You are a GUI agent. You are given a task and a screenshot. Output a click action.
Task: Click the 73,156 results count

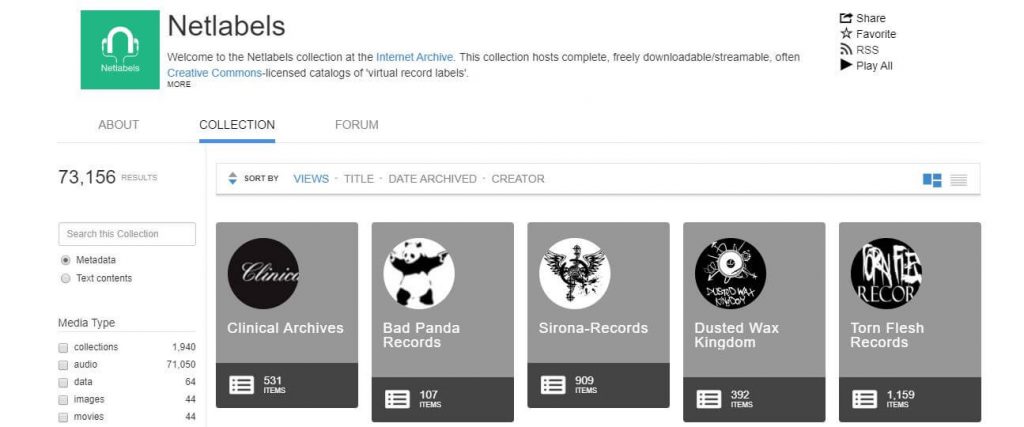point(87,177)
